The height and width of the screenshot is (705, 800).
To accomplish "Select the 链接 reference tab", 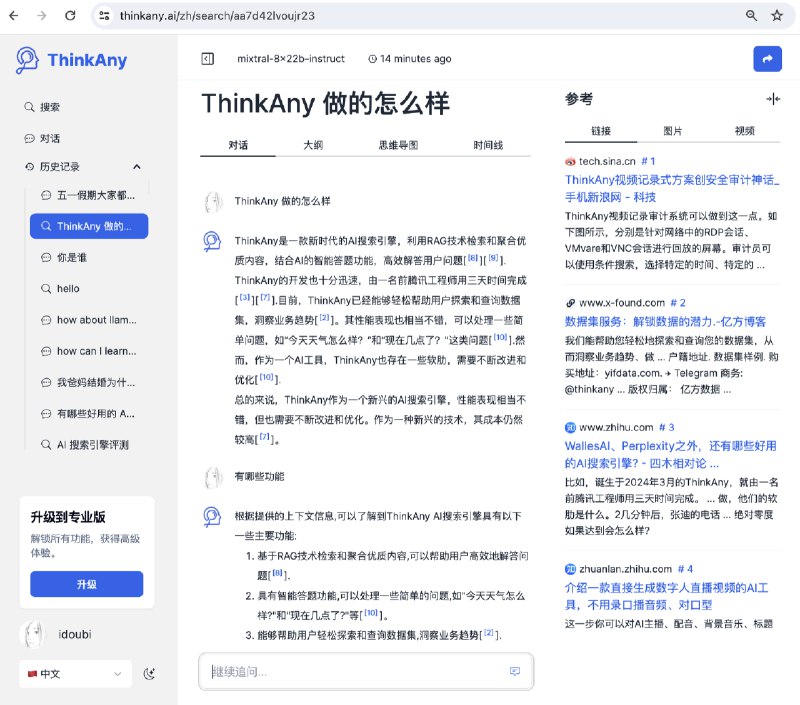I will tap(601, 131).
